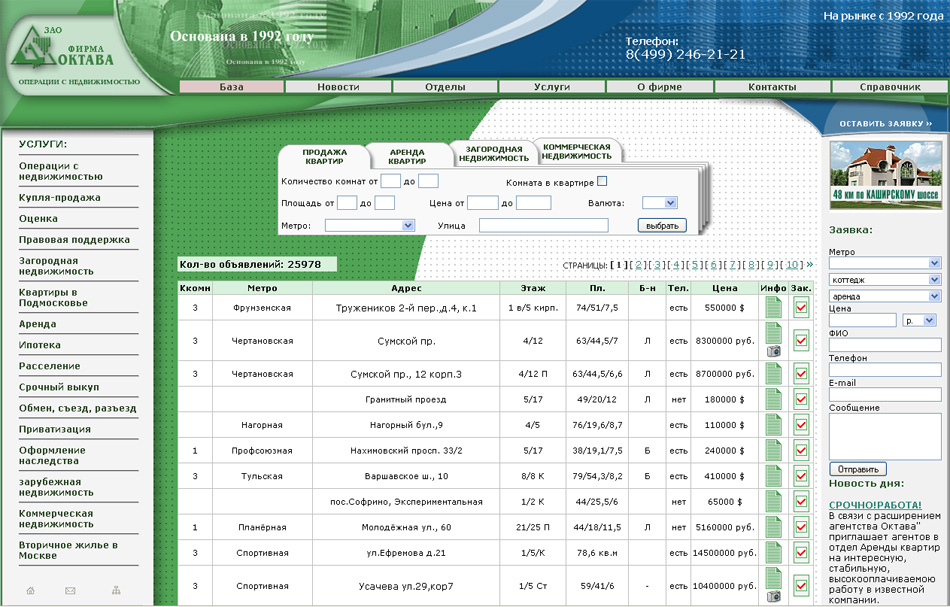Click the '48 км по Каширскому шоссе' house banner
This screenshot has width=950, height=607.
(885, 175)
